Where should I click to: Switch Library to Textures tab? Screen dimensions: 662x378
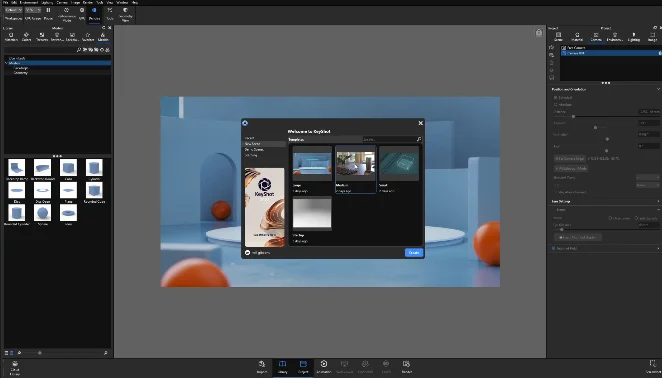41,37
